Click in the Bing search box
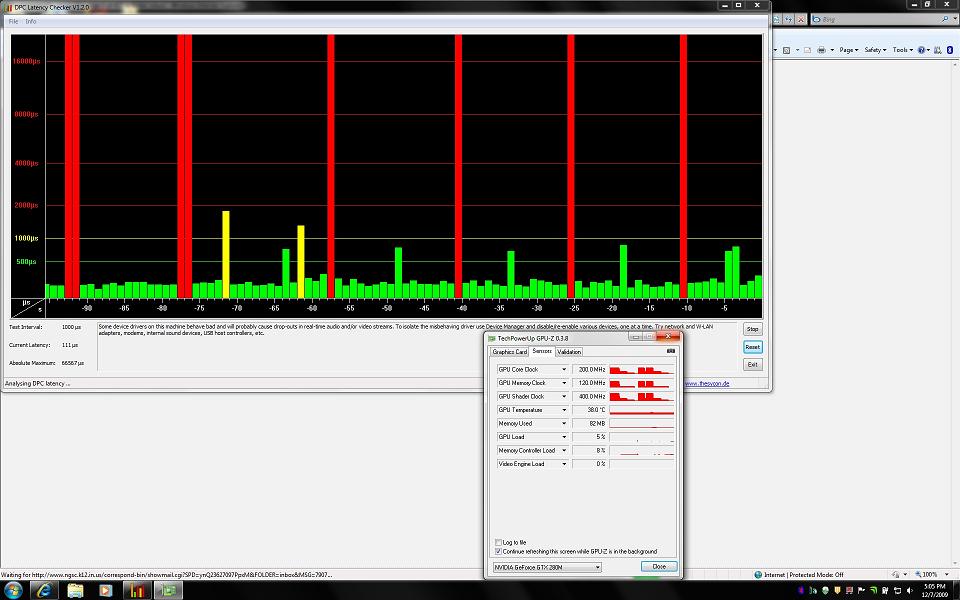Image resolution: width=960 pixels, height=600 pixels. pos(878,20)
